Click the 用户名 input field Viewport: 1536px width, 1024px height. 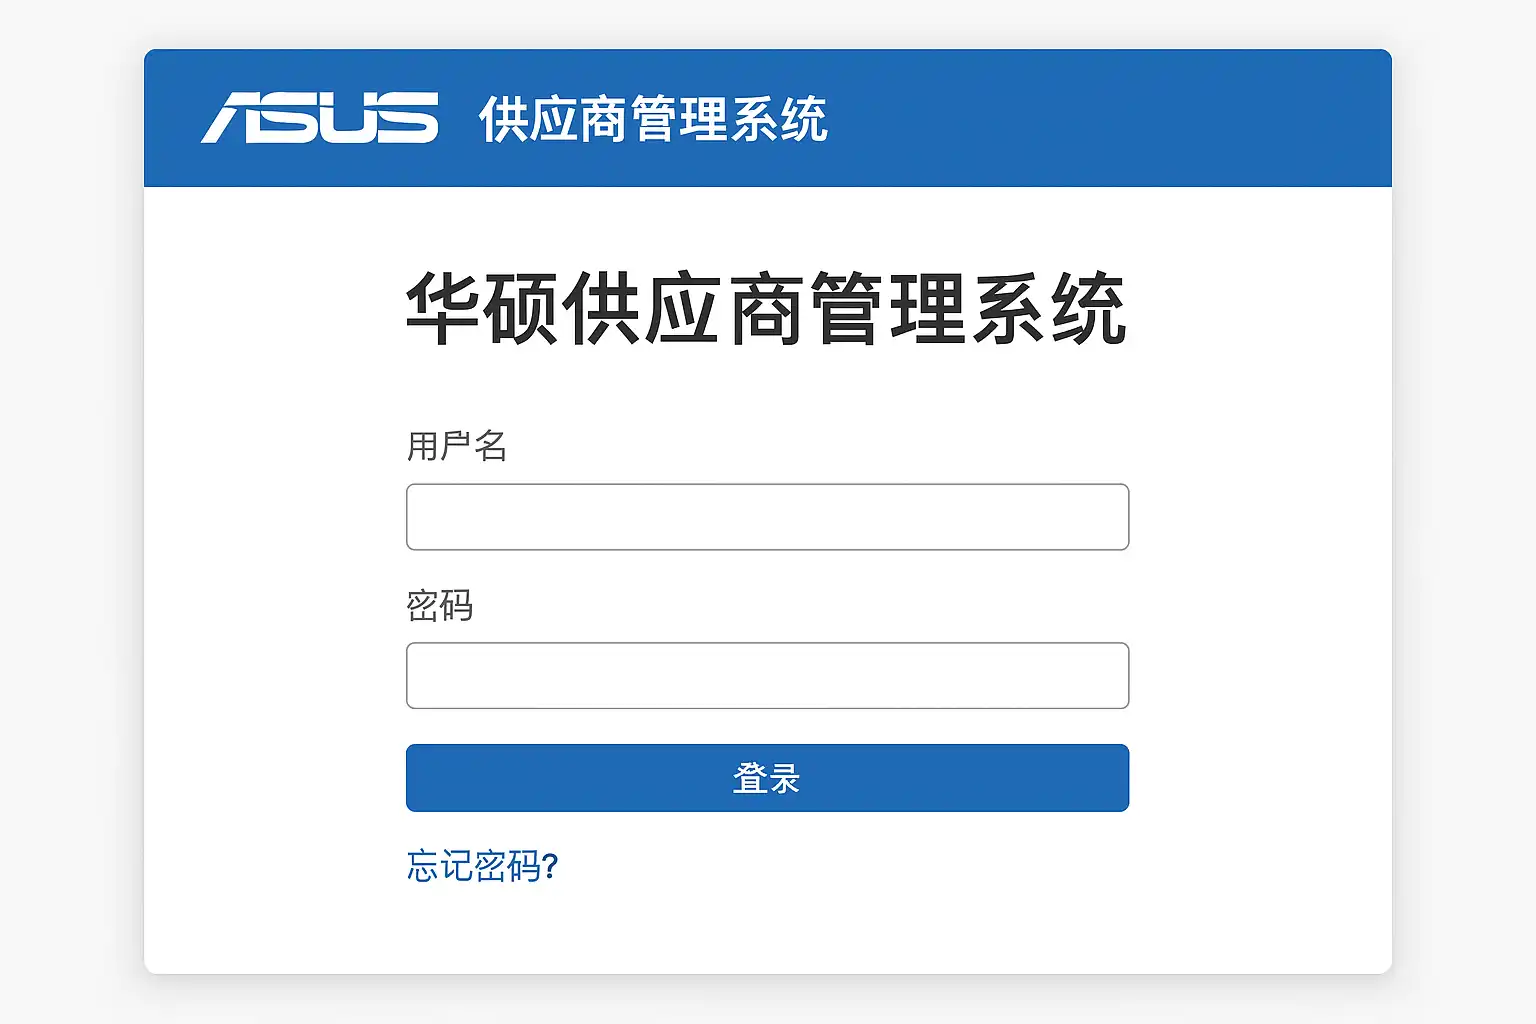[x=767, y=517]
